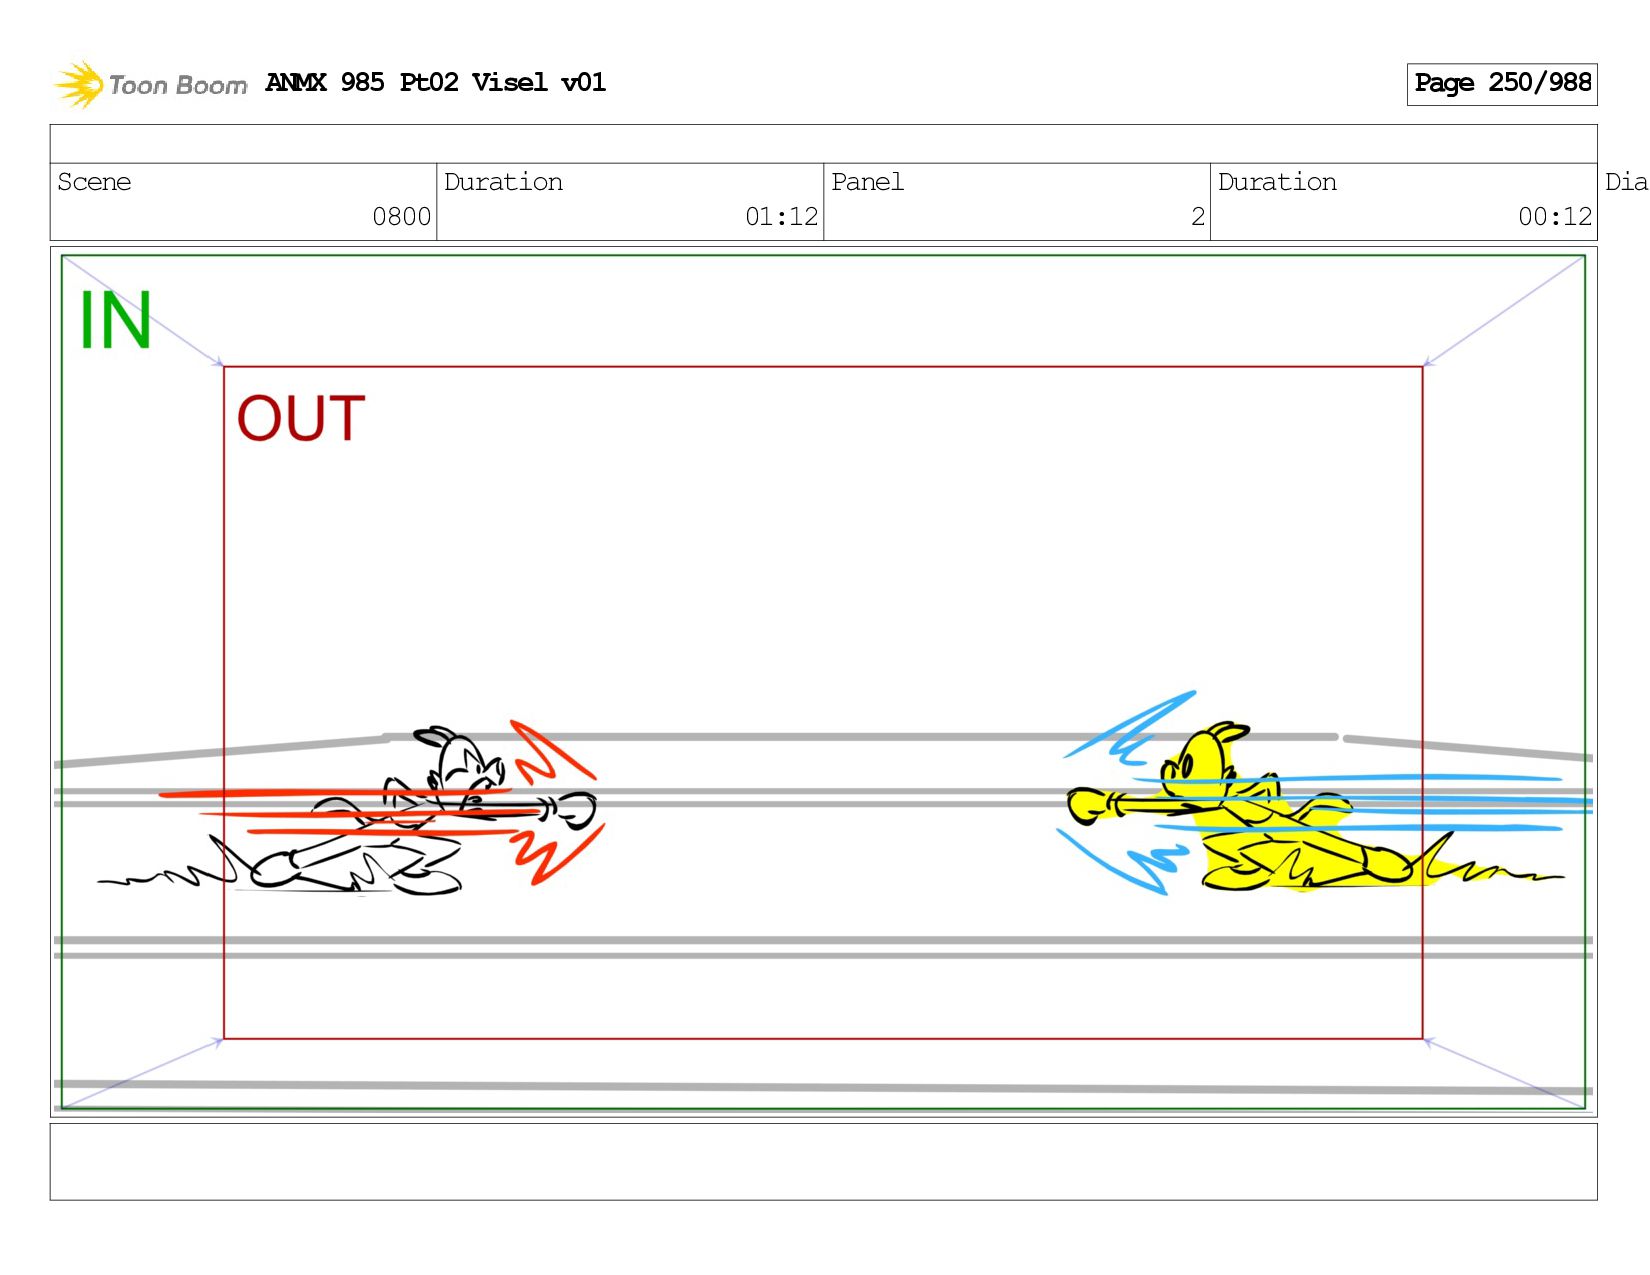Click the 'Scene' header label
1650x1275 pixels.
pyautogui.click(x=94, y=182)
